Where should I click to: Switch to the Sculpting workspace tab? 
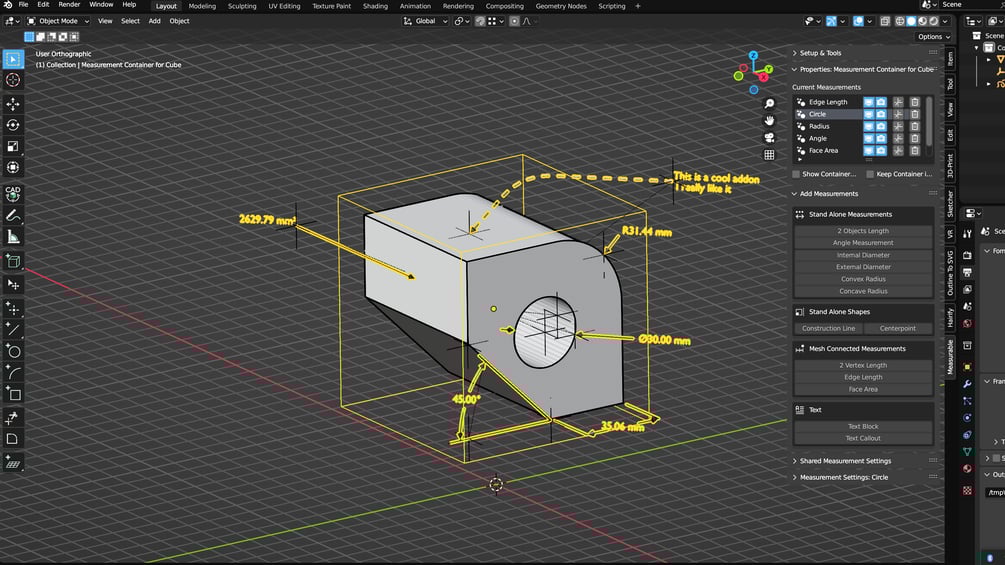(242, 6)
